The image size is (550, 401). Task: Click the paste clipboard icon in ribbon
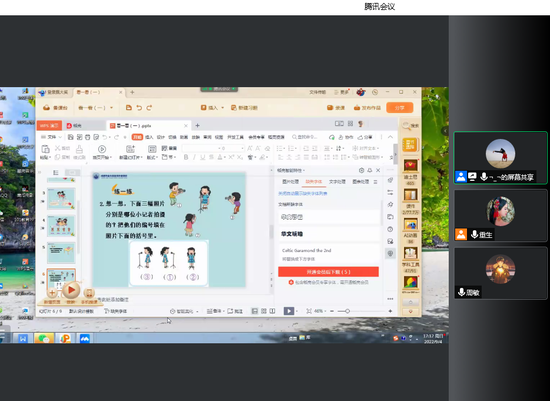click(45, 149)
